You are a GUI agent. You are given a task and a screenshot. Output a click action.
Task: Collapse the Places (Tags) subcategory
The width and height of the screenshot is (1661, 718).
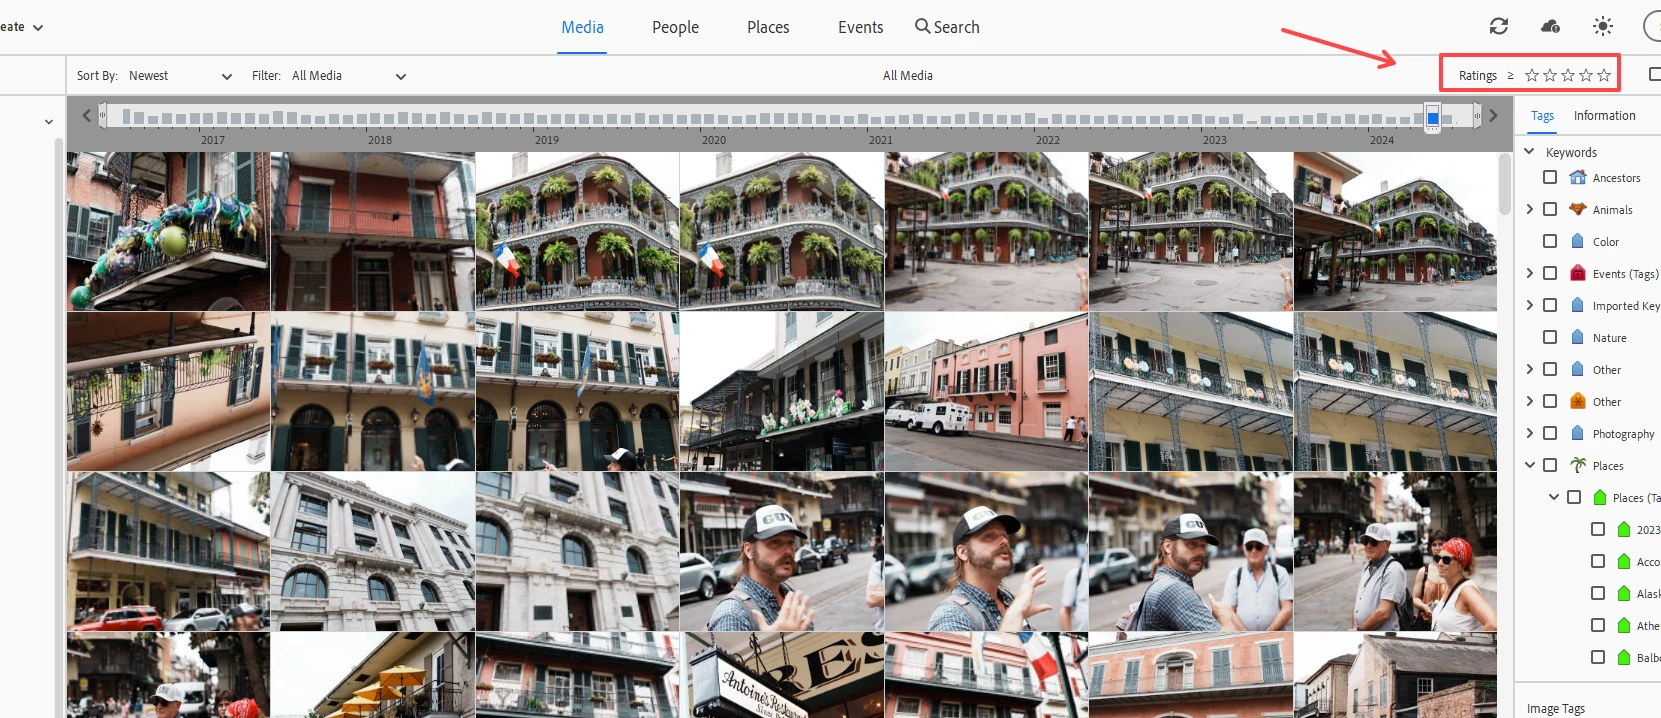1553,497
